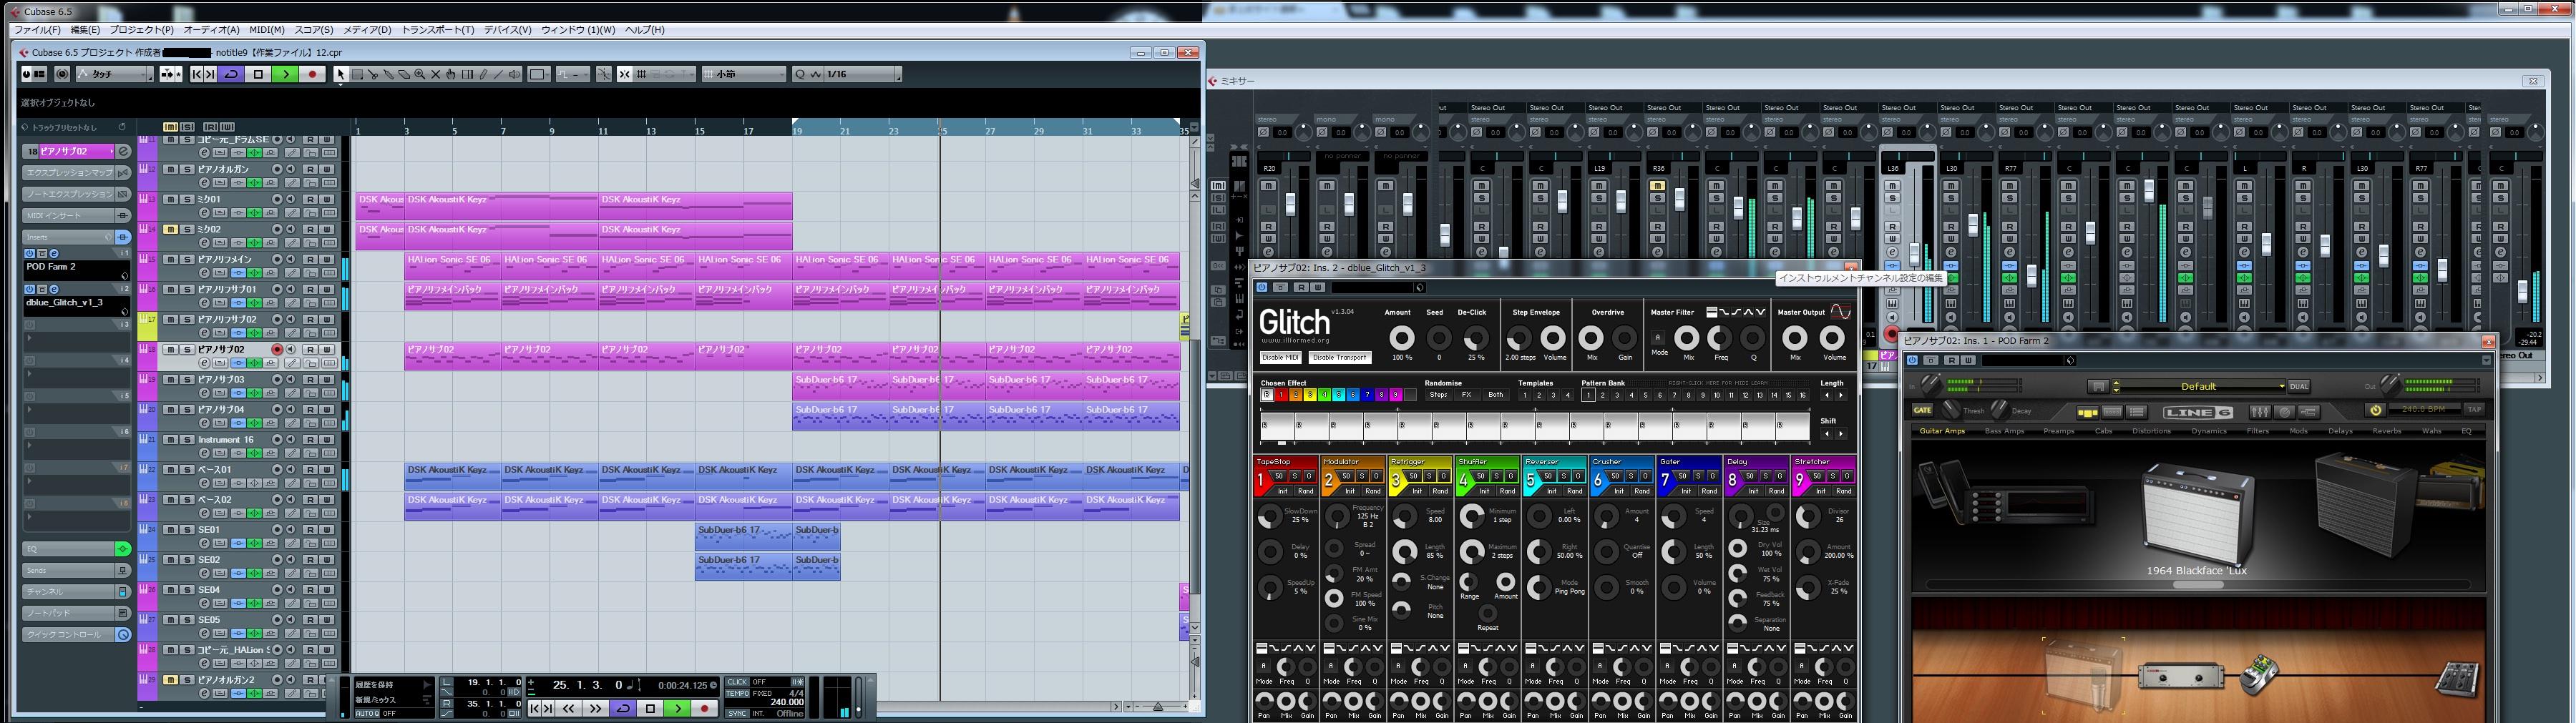The image size is (2576, 723).
Task: Open quantize 1/16 dropdown
Action: point(859,74)
